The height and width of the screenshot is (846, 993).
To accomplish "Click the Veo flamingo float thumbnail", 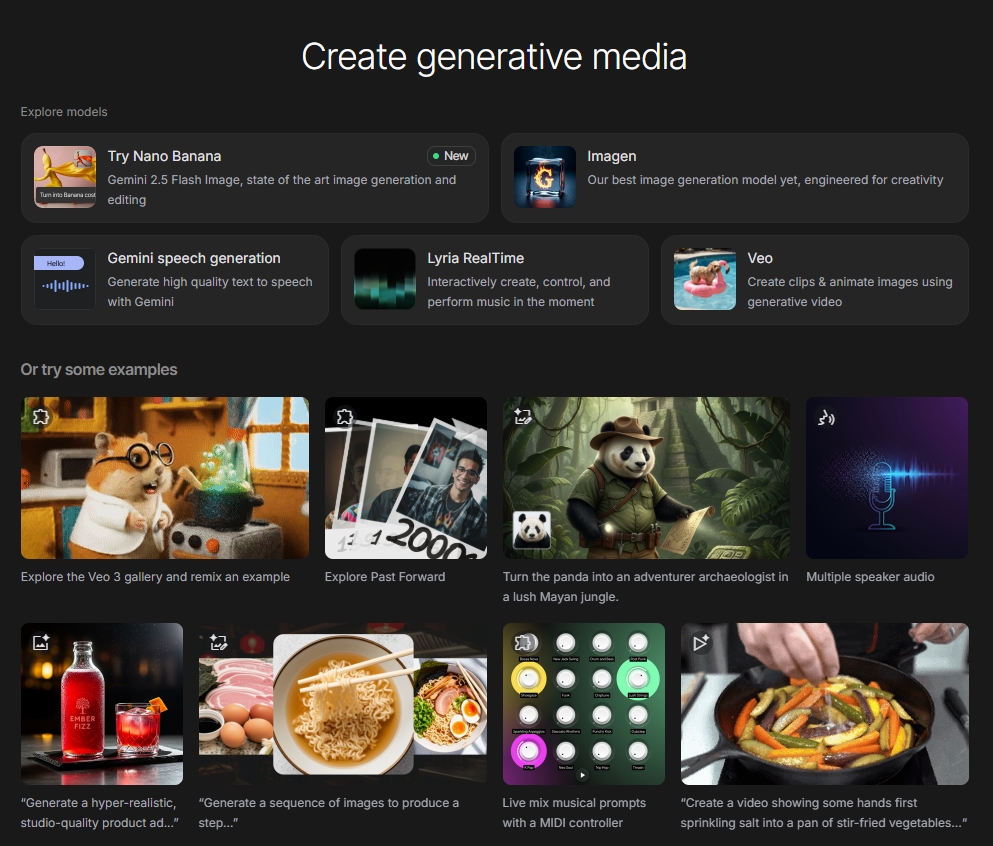I will [x=705, y=279].
